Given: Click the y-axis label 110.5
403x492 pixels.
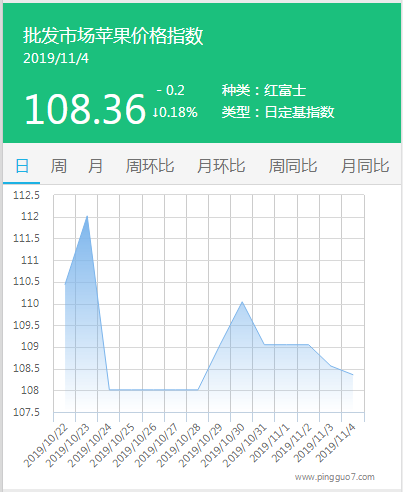Looking at the screenshot, I should pyautogui.click(x=26, y=282).
